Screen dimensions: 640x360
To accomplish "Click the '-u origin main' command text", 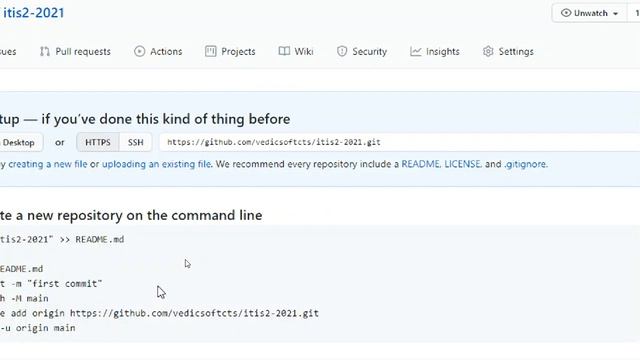I will [x=38, y=328].
